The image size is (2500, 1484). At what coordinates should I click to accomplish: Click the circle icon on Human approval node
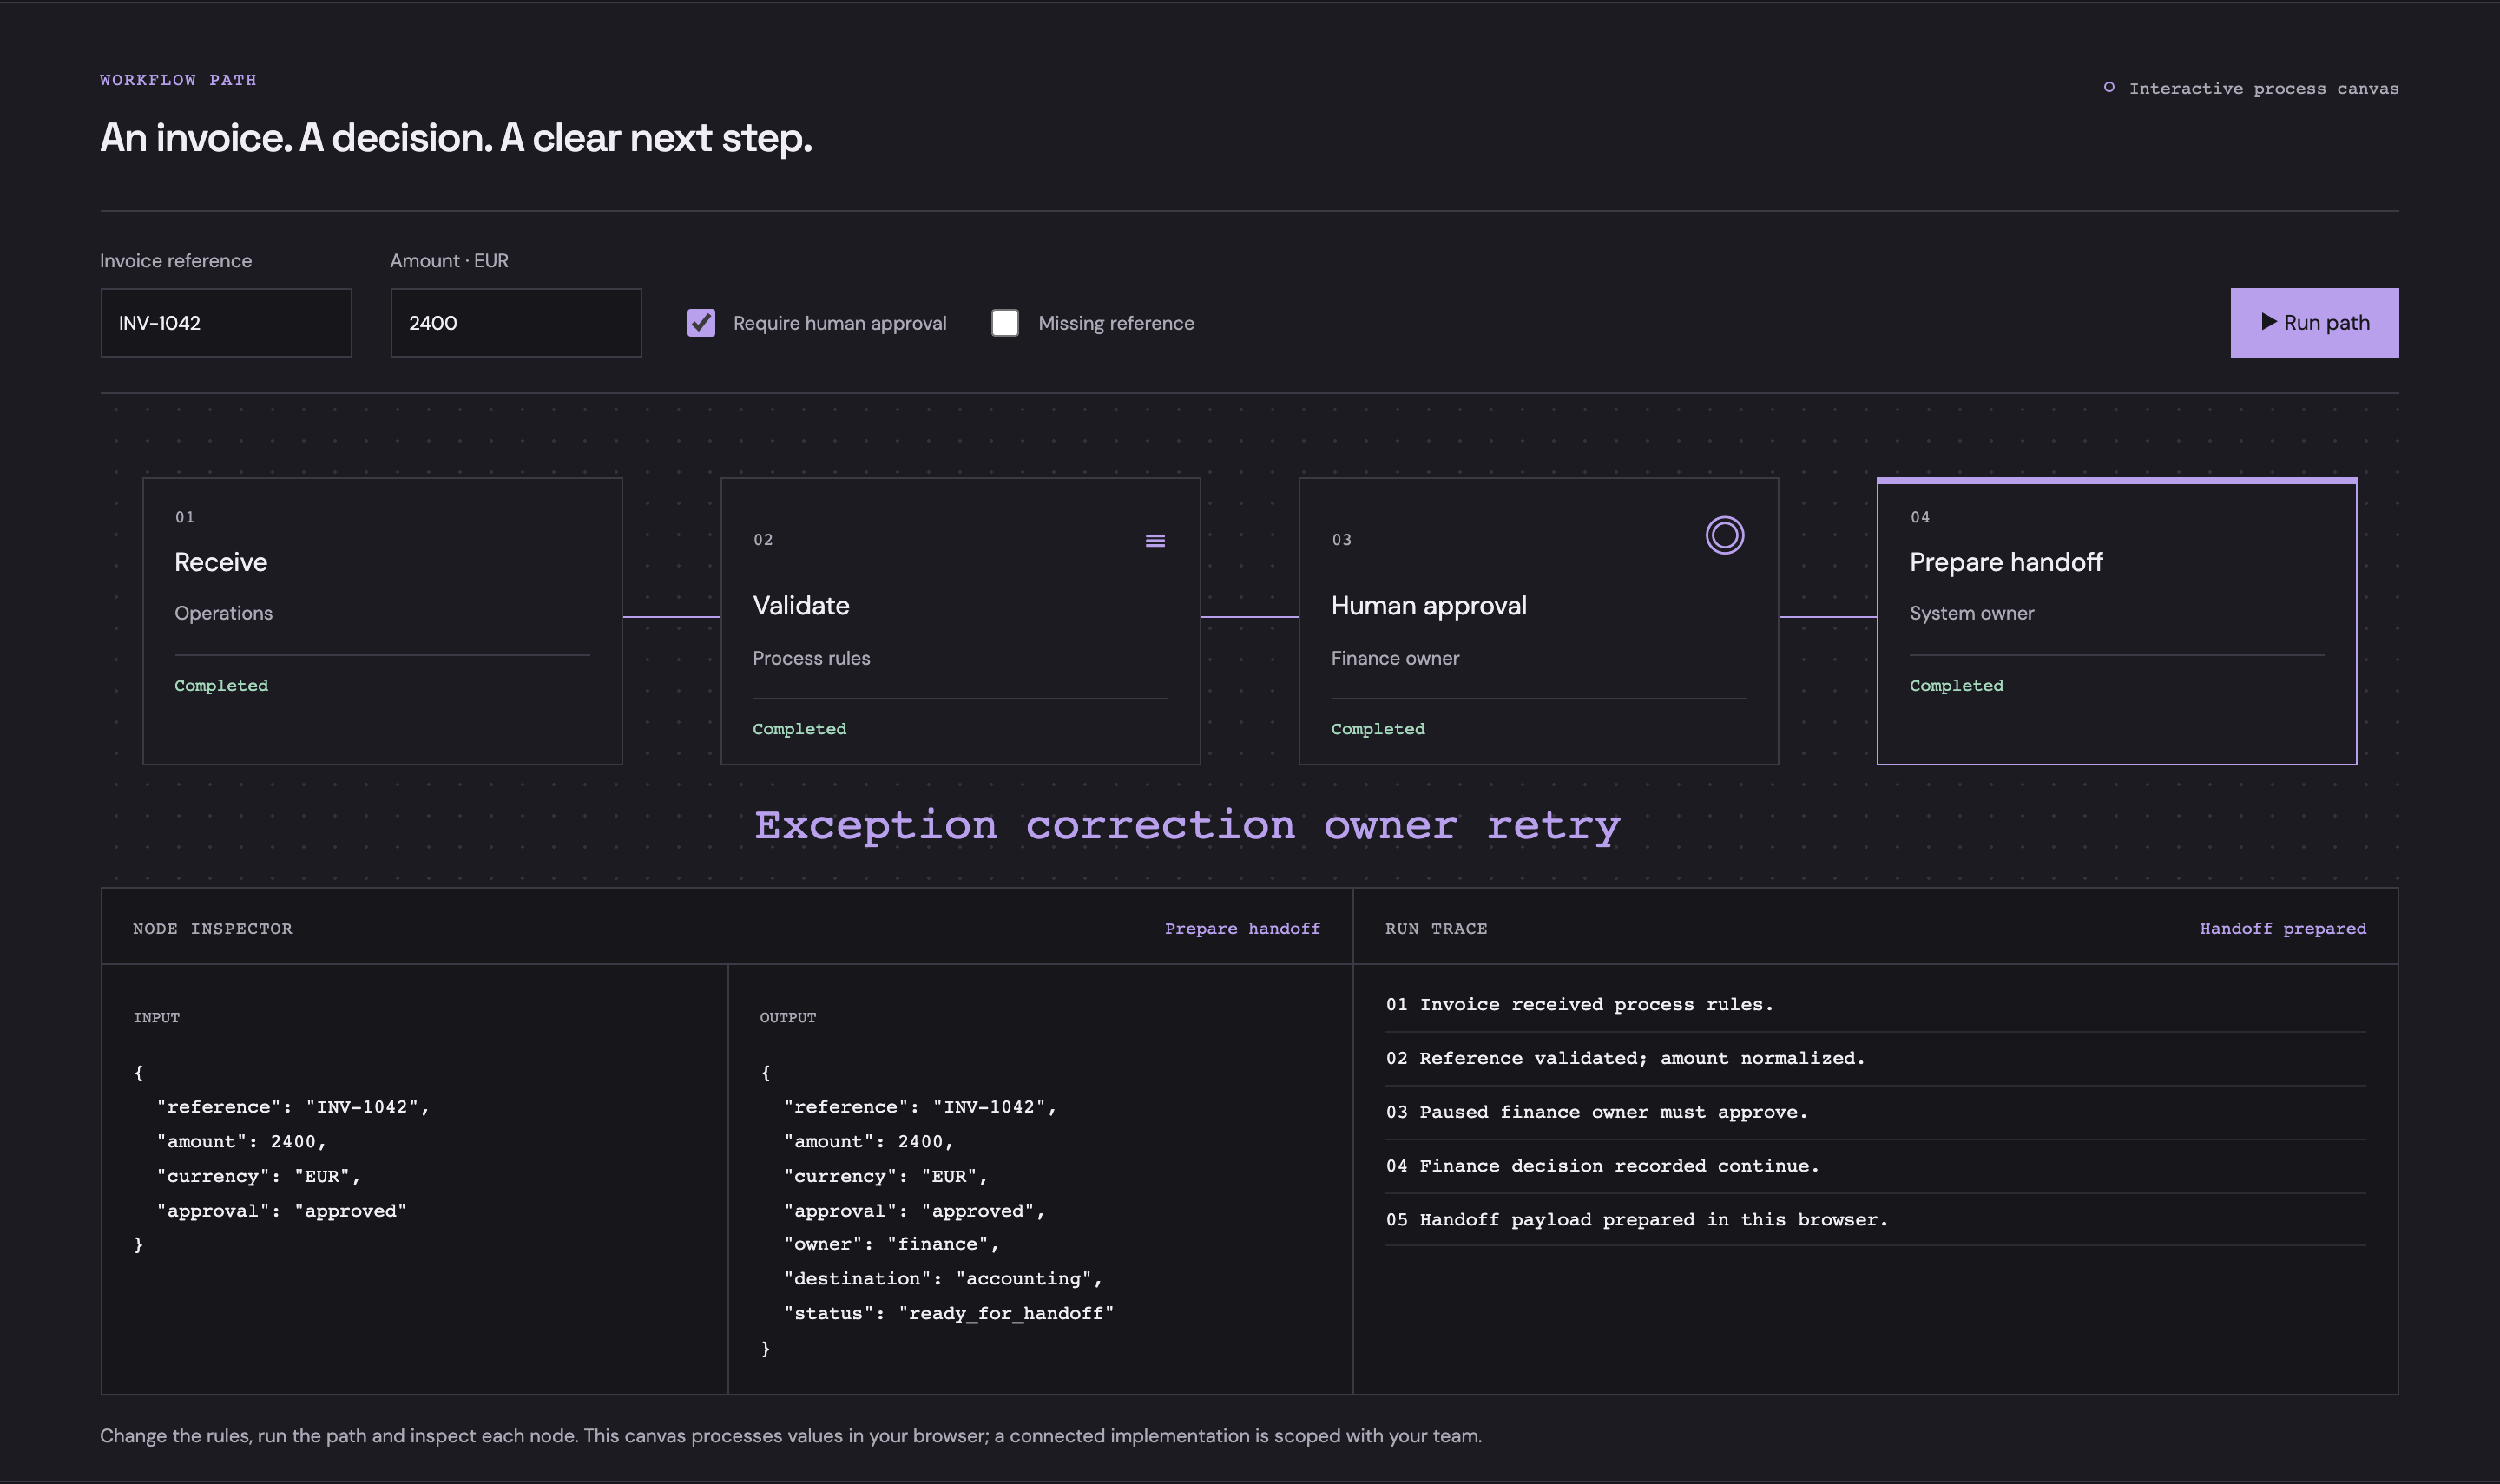1725,535
